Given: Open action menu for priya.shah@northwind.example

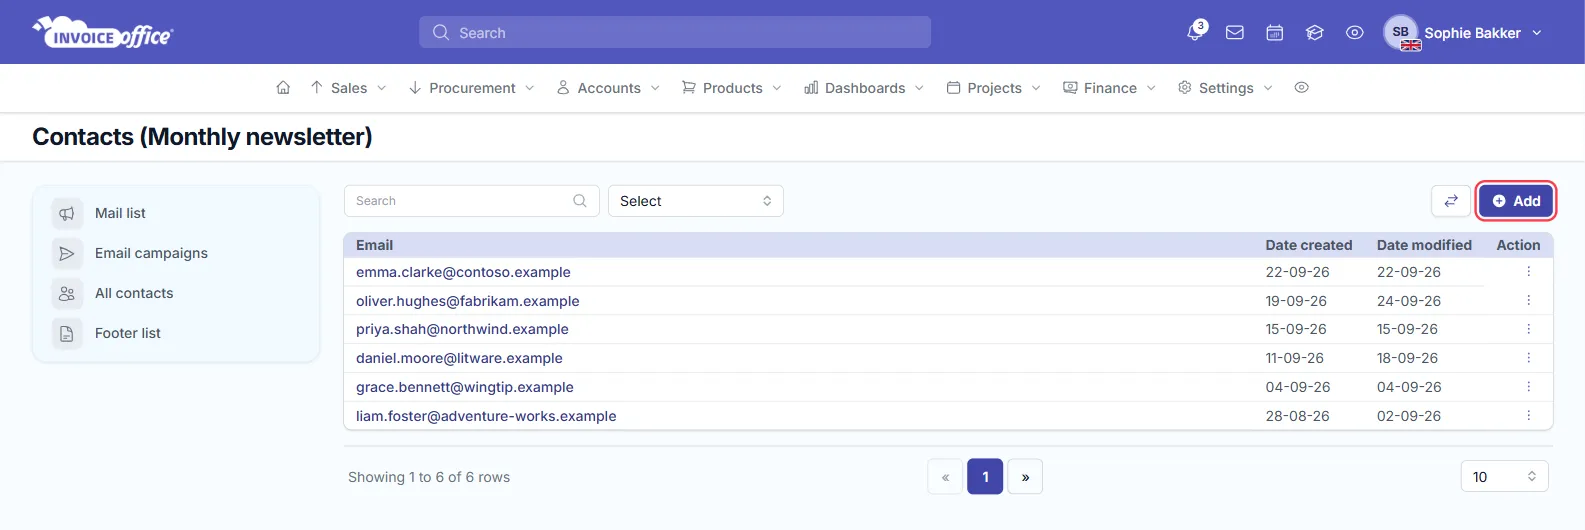Looking at the screenshot, I should 1529,329.
